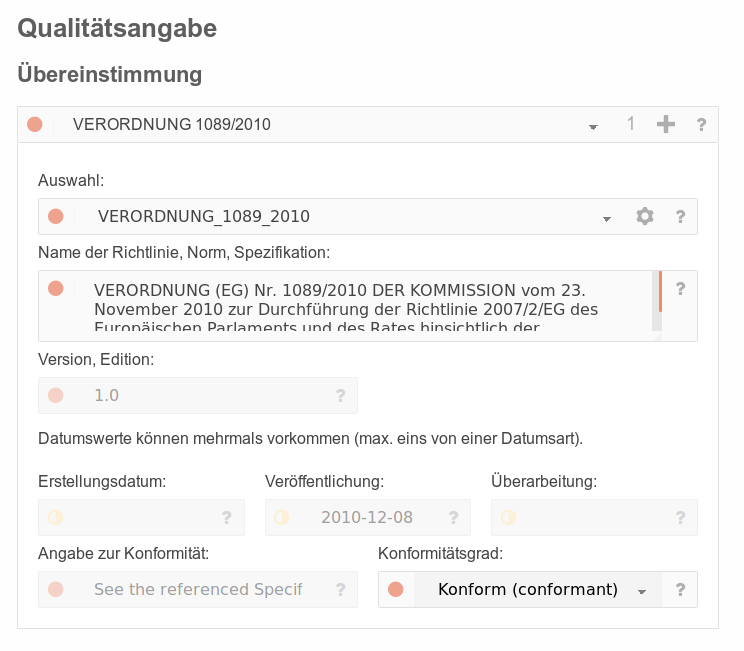Toggle half-circle indicator in Veröffentlichung field
The image size is (744, 651).
pos(281,517)
